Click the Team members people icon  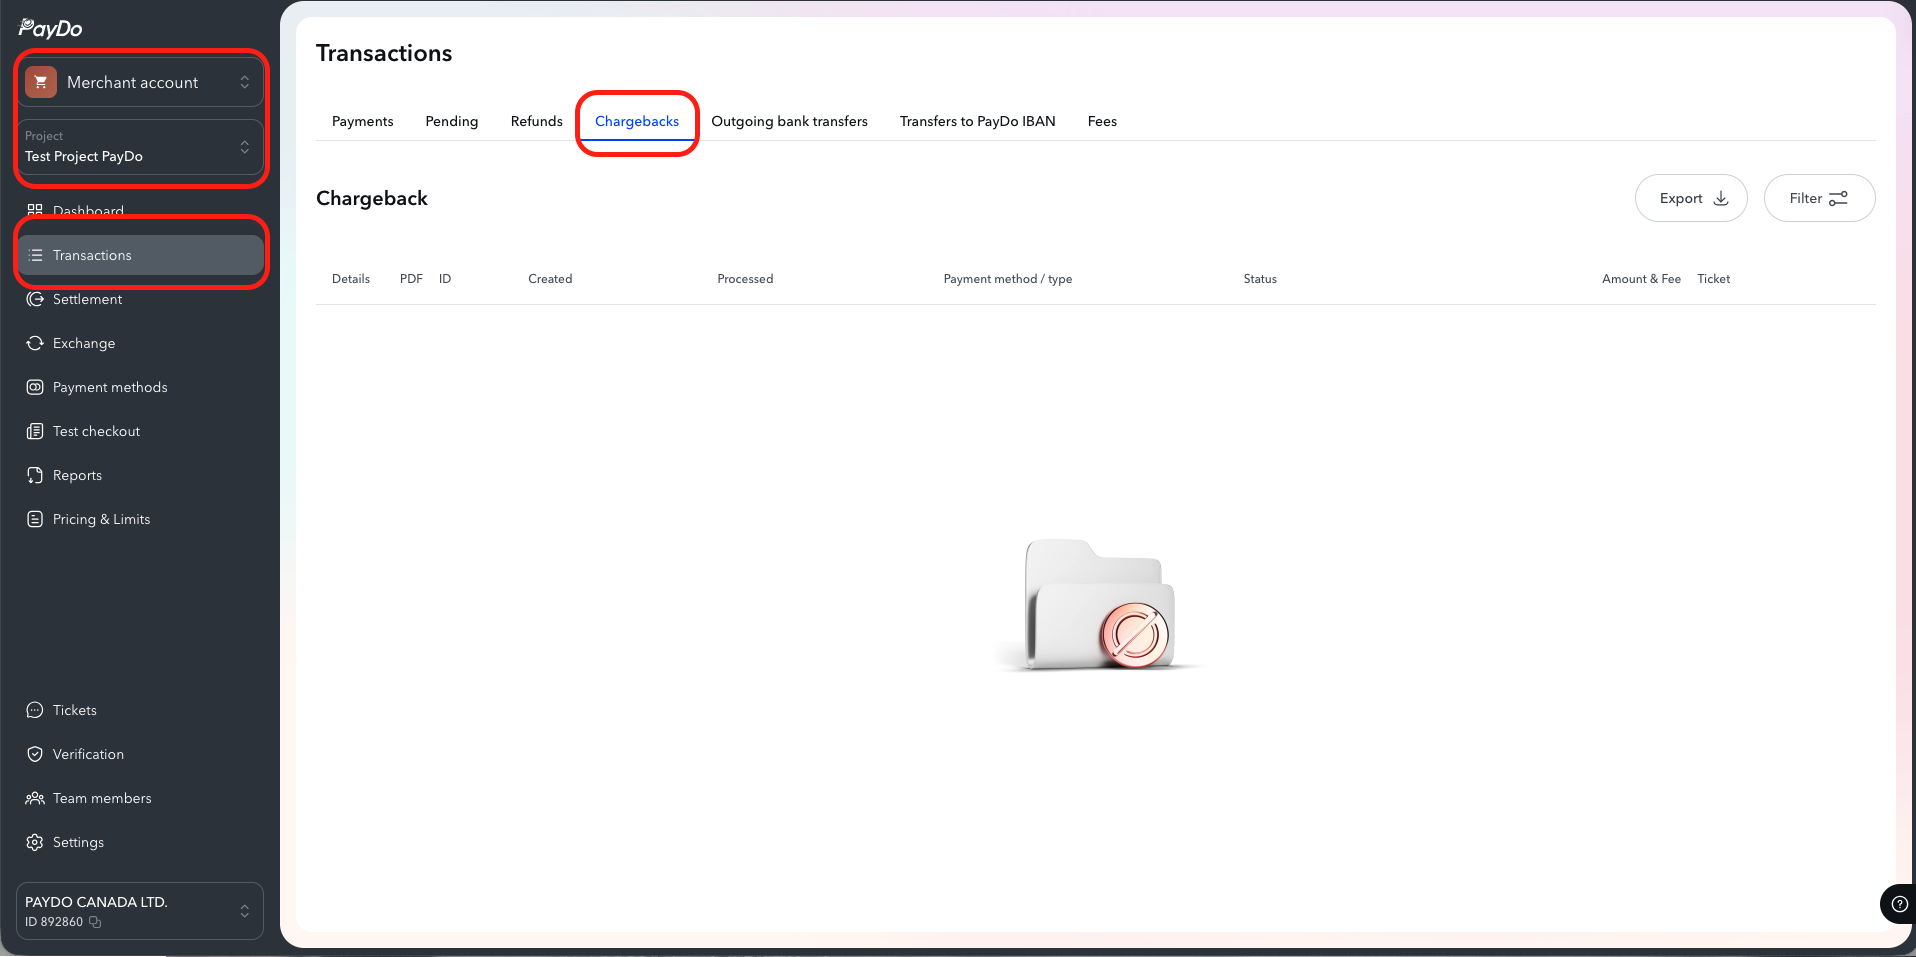pyautogui.click(x=35, y=798)
